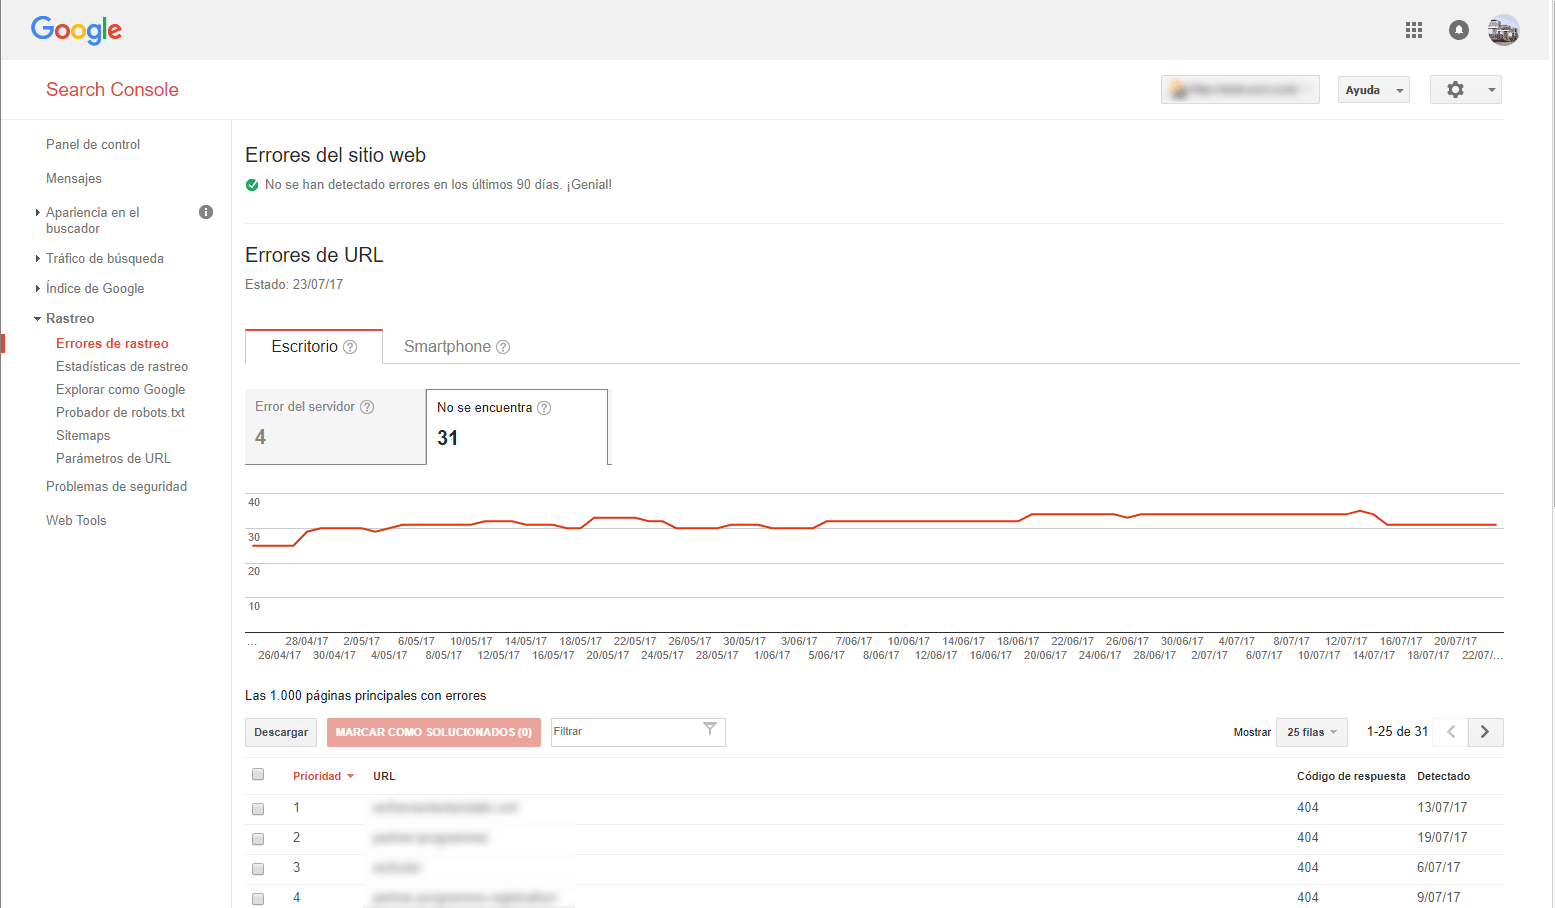Click the Search Console title

coord(112,89)
